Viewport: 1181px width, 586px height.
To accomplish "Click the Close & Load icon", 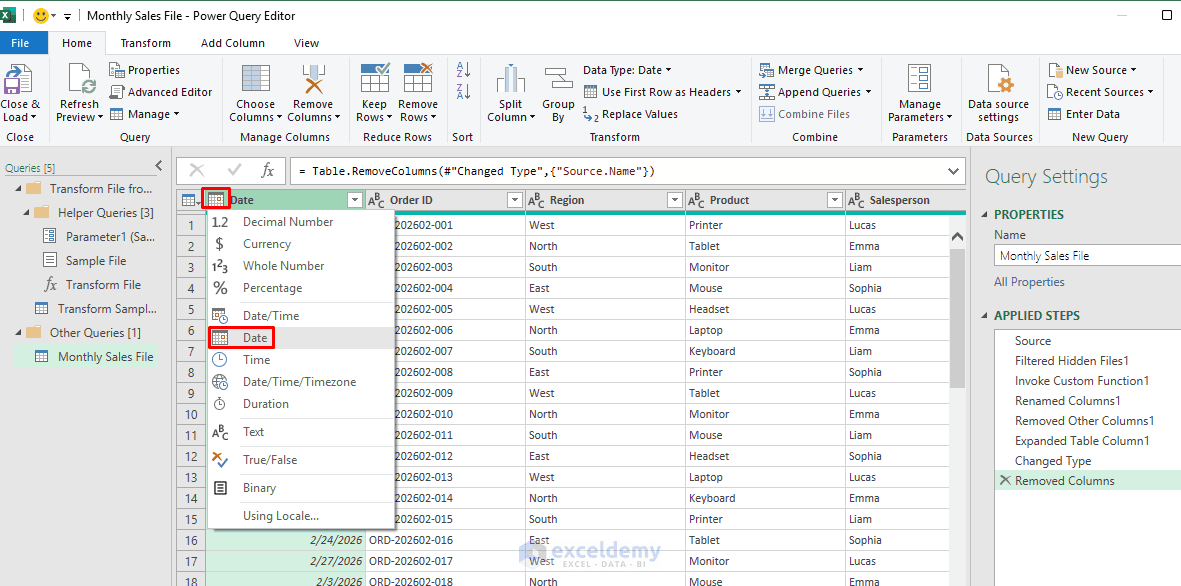I will (18, 80).
